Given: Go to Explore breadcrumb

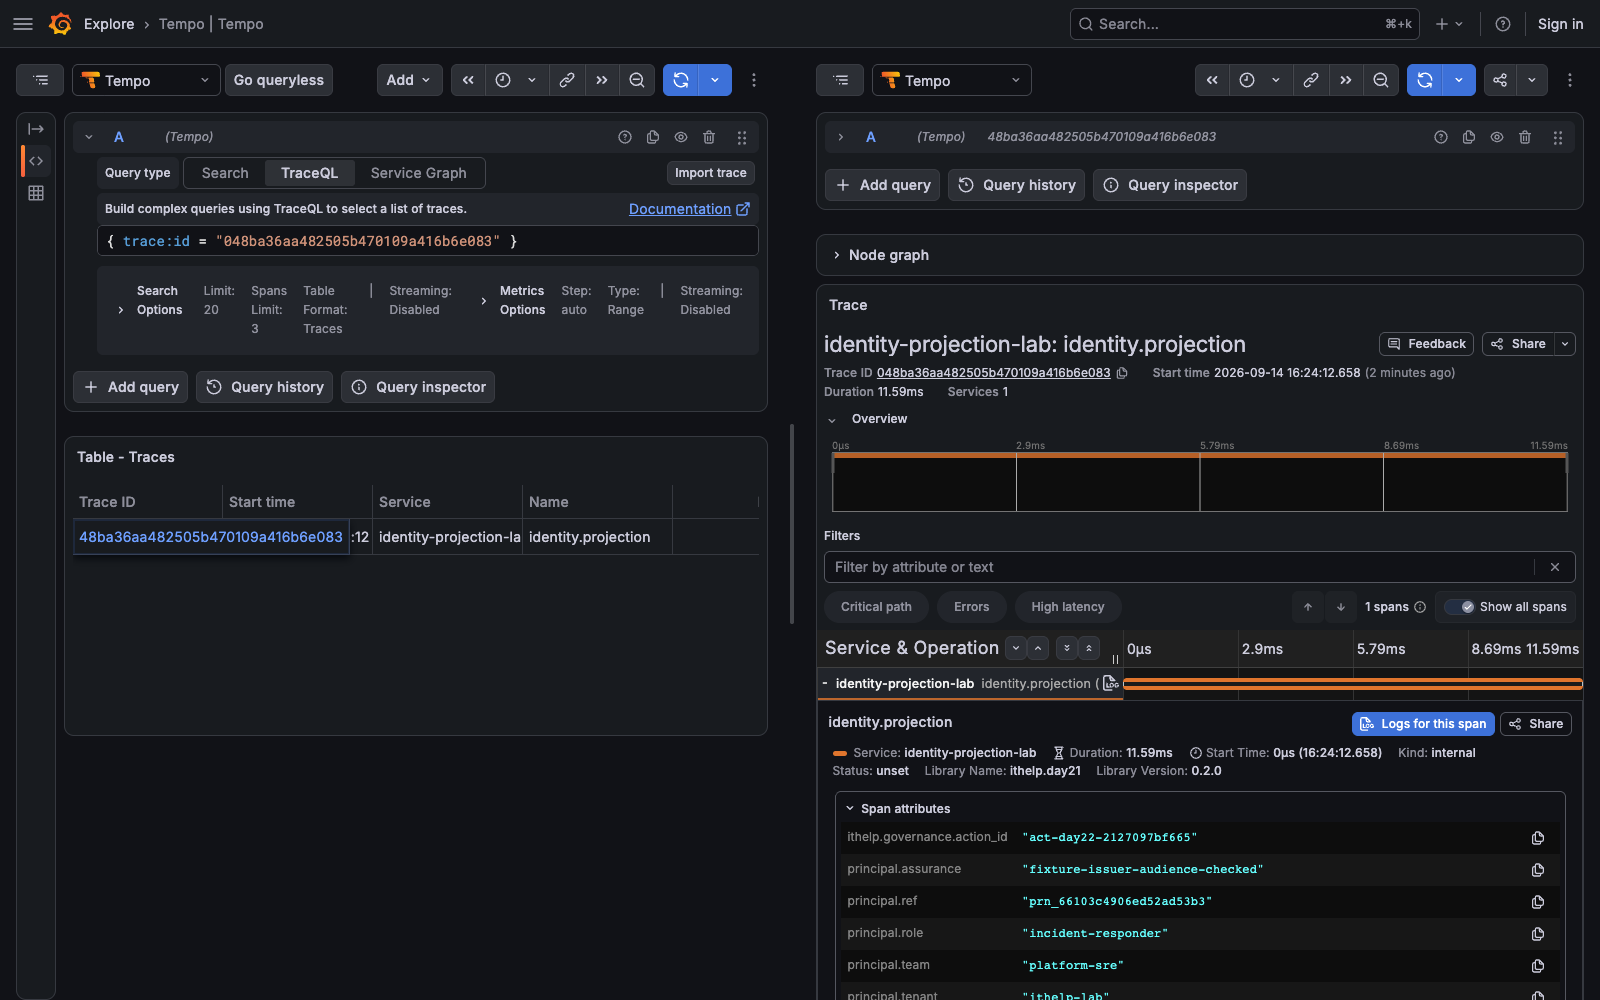Looking at the screenshot, I should (x=109, y=24).
